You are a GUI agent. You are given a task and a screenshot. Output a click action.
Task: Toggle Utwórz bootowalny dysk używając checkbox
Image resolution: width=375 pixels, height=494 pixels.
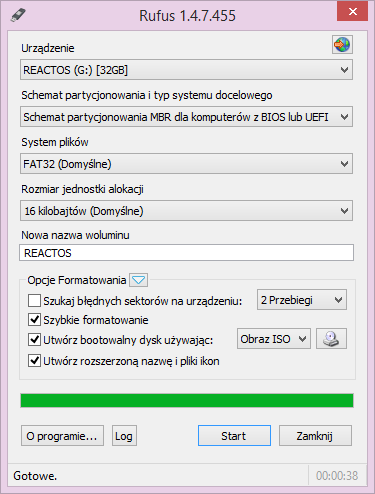pos(34,340)
